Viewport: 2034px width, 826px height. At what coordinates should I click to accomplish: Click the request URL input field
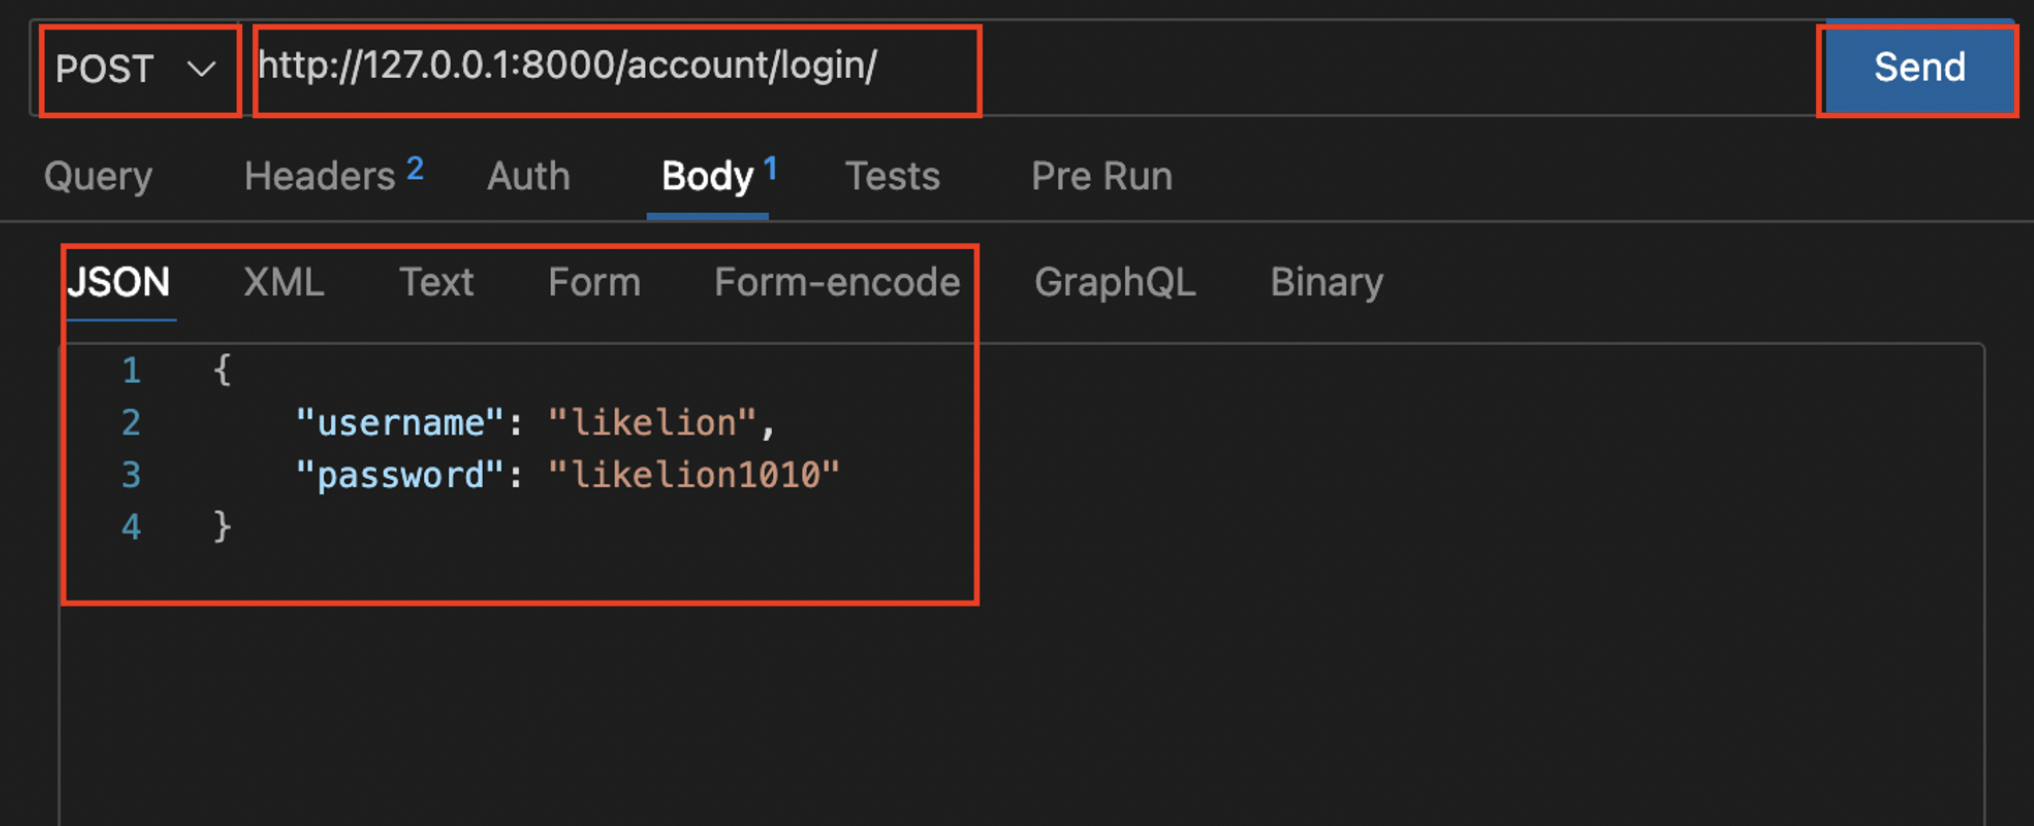tap(615, 67)
